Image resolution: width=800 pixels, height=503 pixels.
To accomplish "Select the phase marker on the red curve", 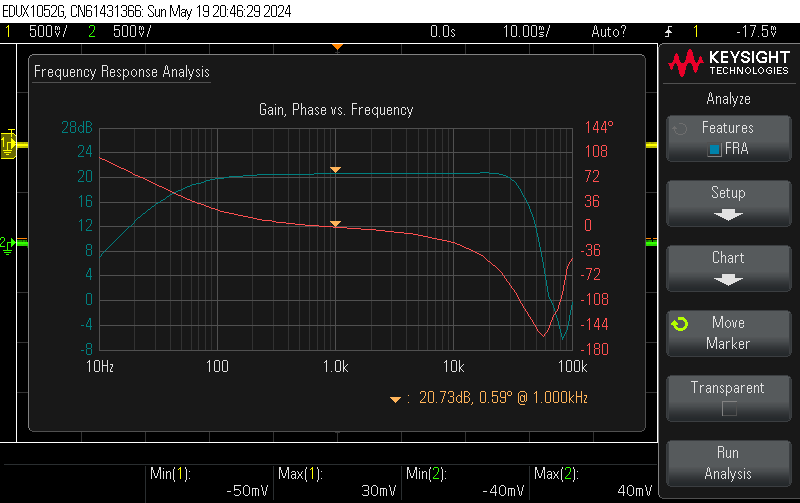I will 335,223.
